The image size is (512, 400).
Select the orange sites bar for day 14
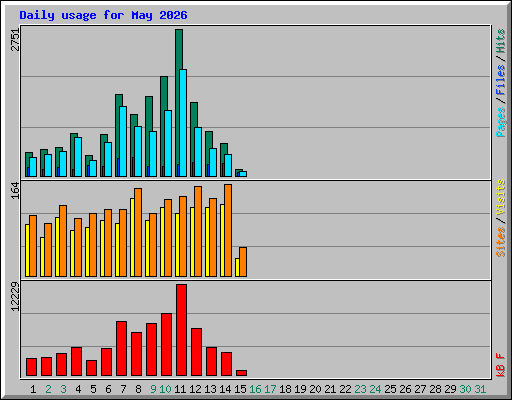pyautogui.click(x=228, y=230)
